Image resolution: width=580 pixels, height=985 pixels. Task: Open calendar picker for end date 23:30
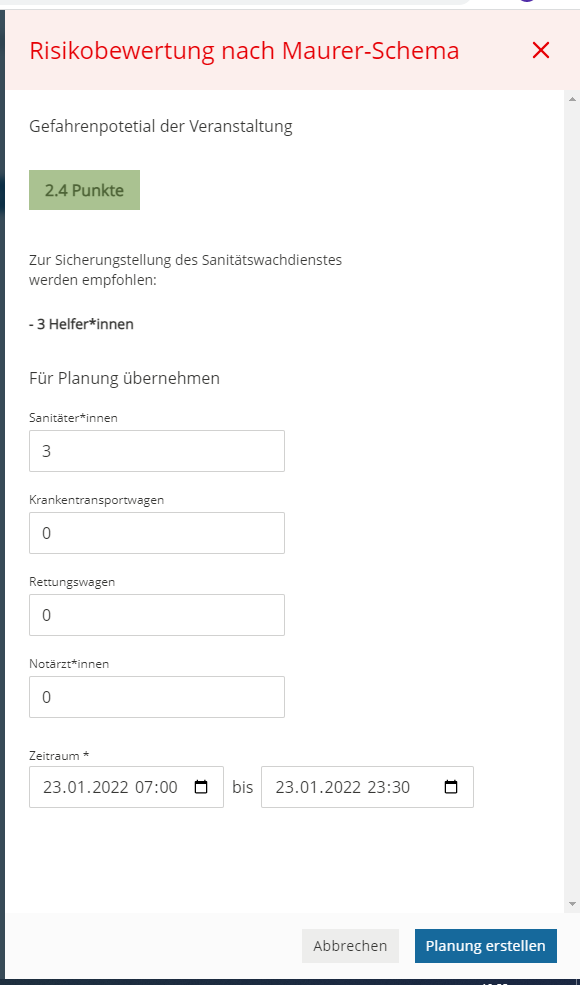click(451, 787)
